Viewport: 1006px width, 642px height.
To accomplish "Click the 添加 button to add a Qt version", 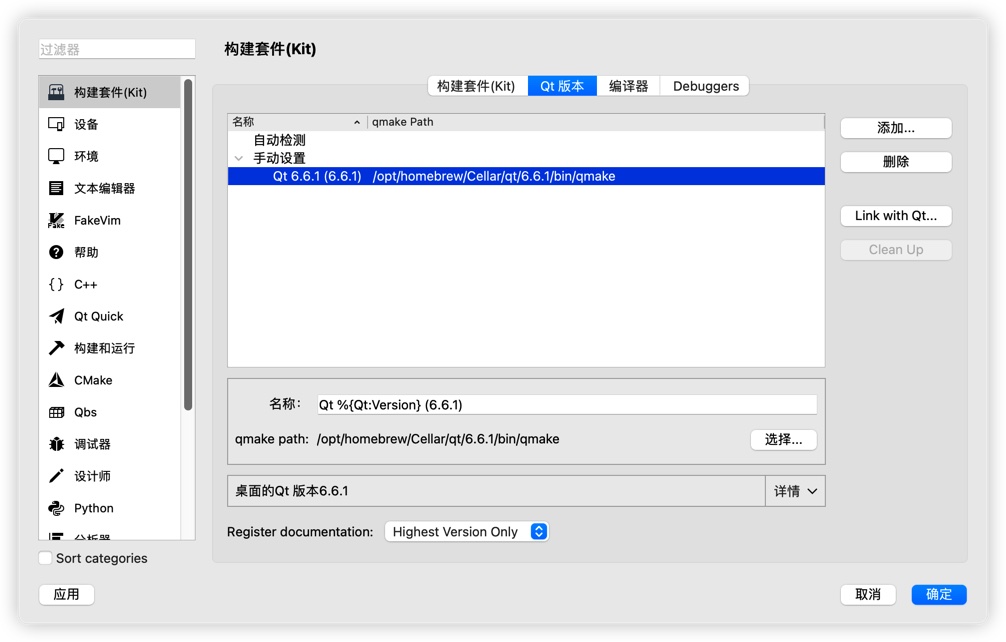I will [x=895, y=128].
